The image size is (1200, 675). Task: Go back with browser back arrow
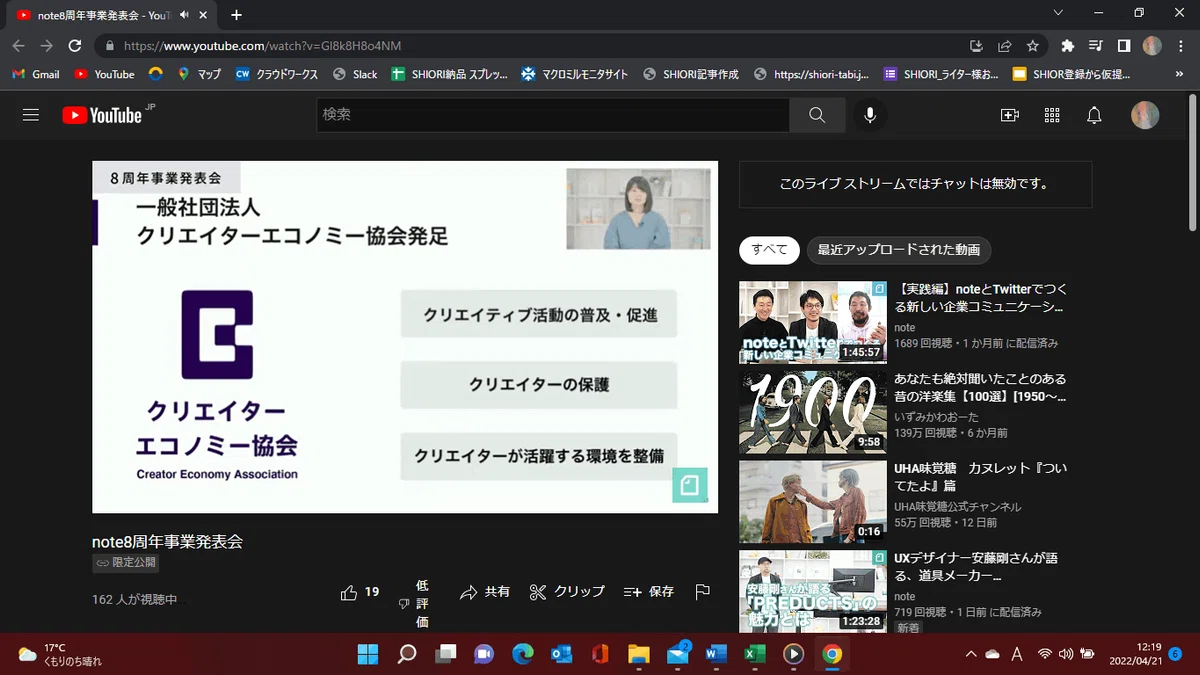point(18,46)
